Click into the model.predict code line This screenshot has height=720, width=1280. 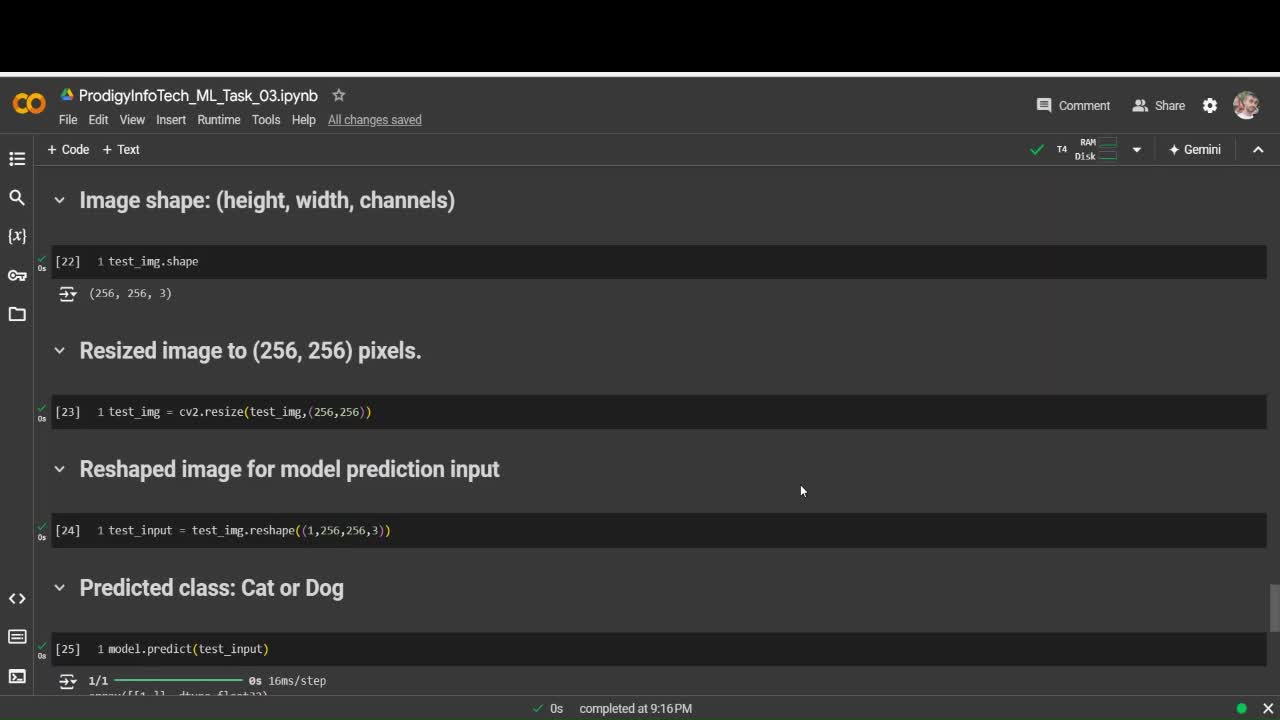point(188,649)
